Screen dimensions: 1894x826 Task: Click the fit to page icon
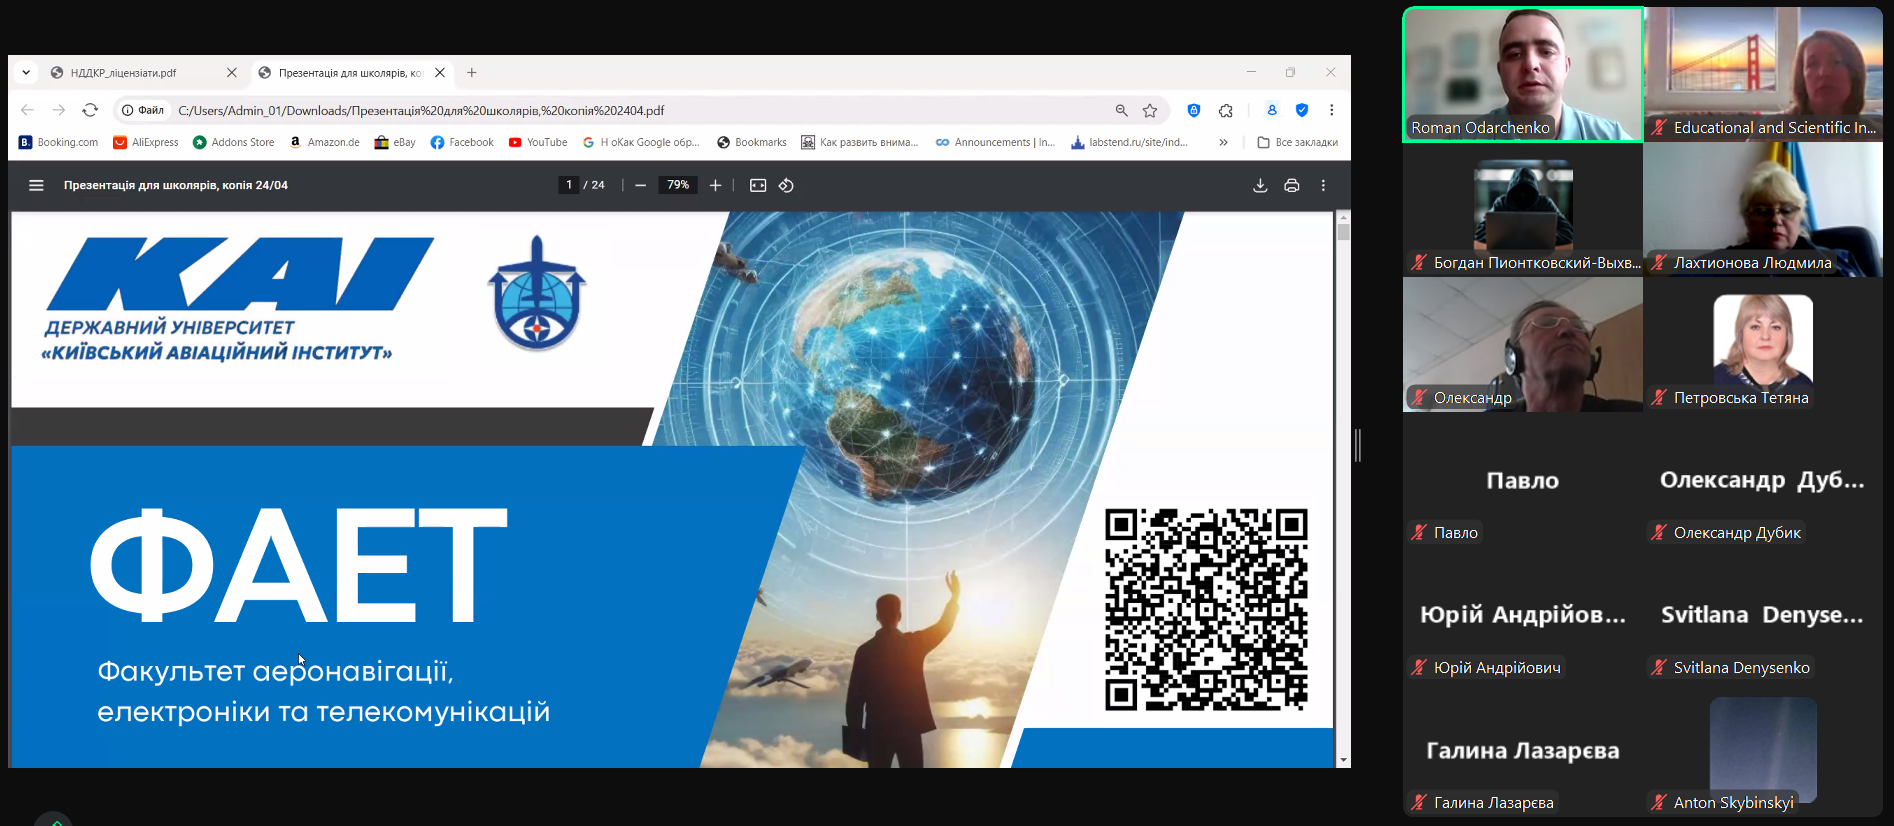758,185
